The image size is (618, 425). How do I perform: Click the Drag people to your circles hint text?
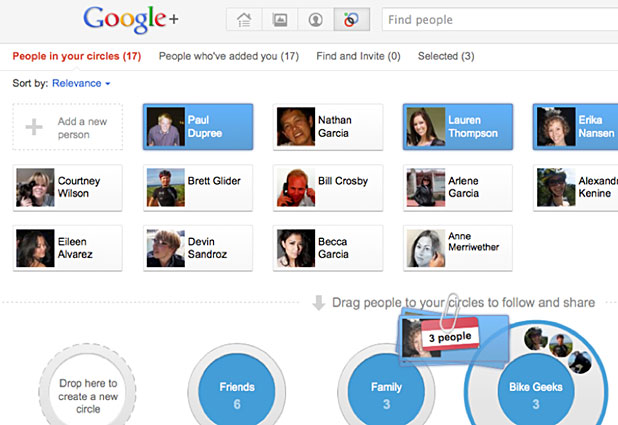click(x=464, y=302)
